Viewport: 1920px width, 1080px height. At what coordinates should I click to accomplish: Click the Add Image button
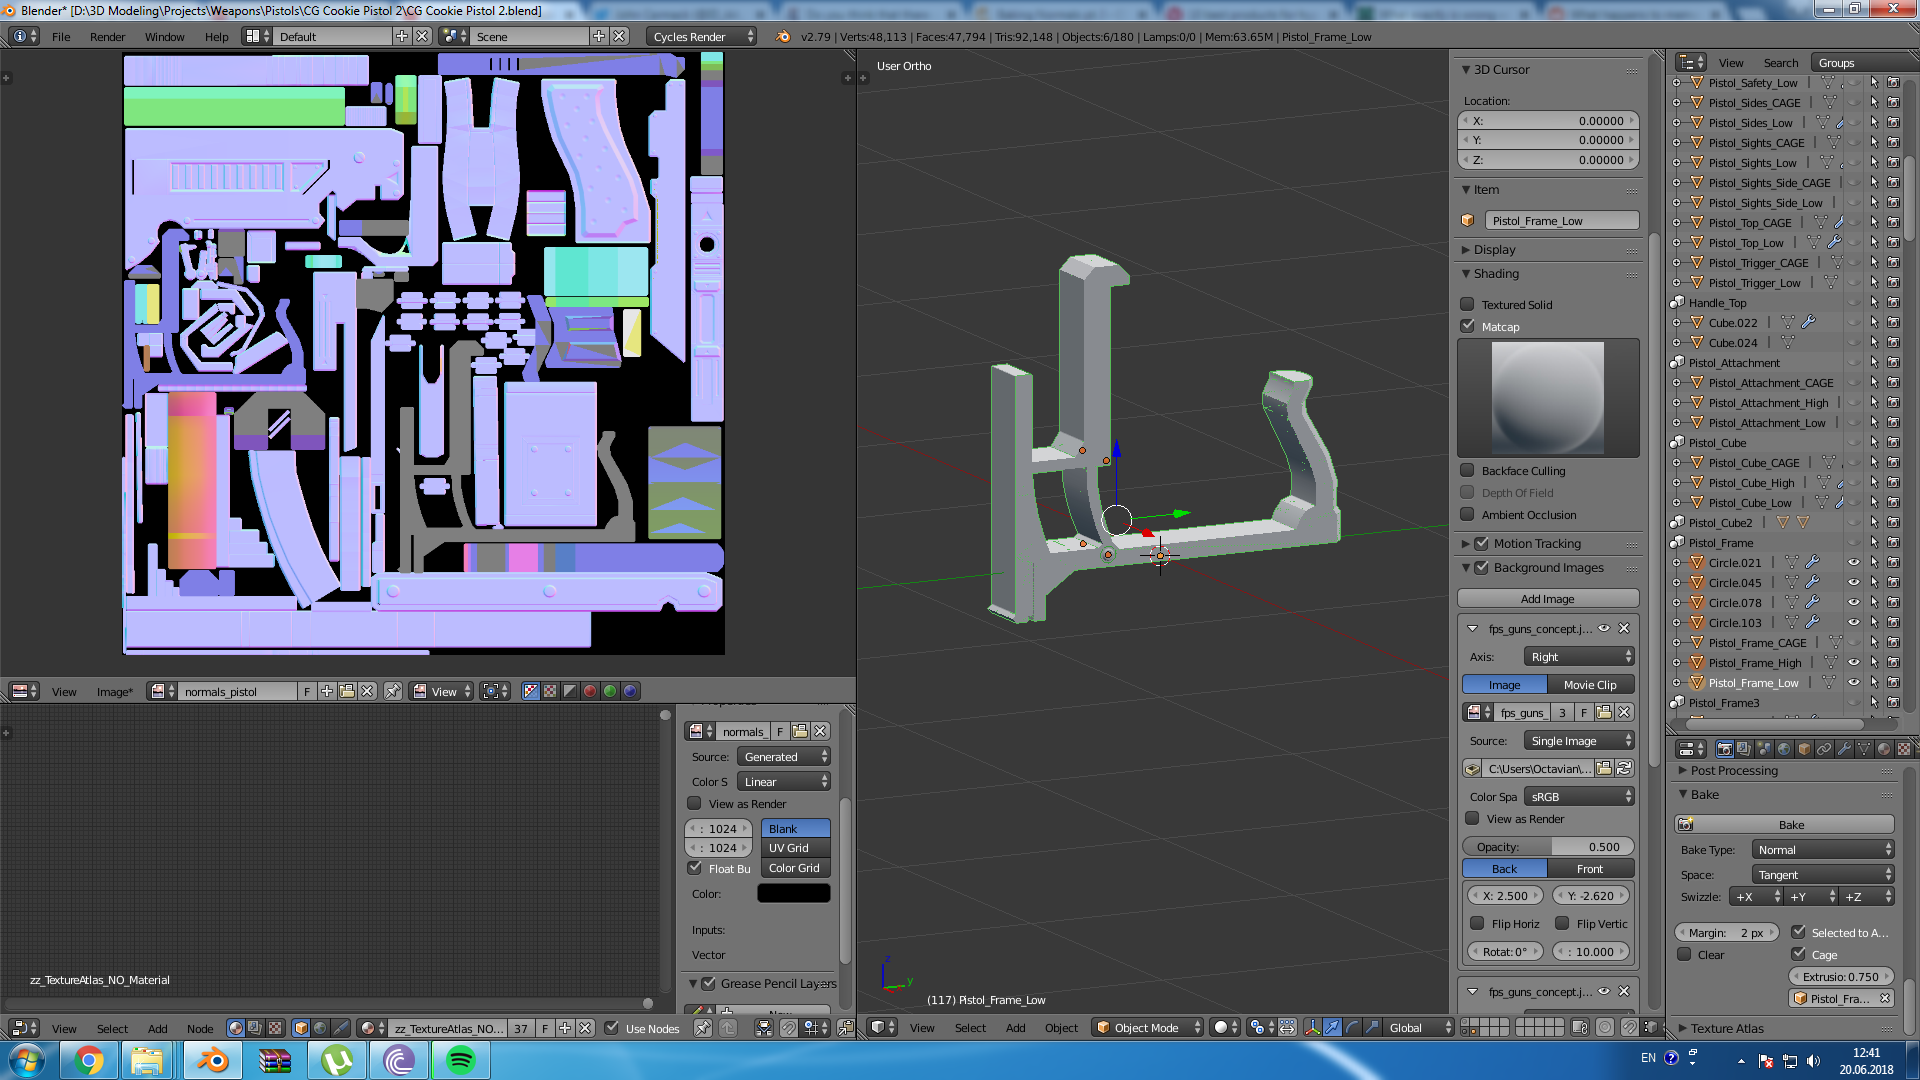click(1547, 599)
